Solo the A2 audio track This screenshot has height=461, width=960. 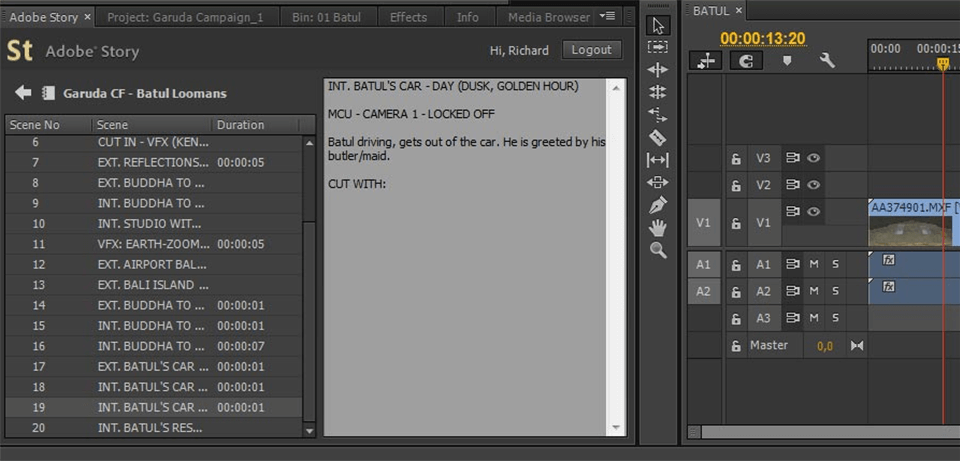835,291
